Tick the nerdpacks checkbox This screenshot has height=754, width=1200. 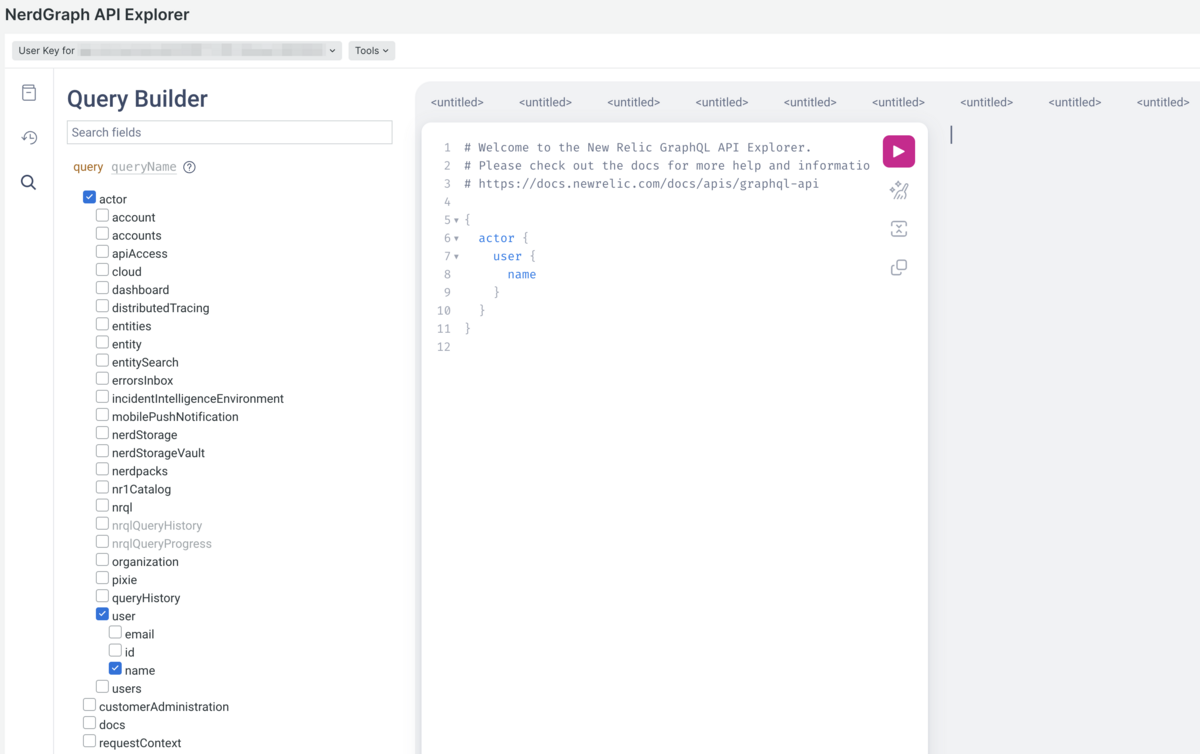coord(102,469)
